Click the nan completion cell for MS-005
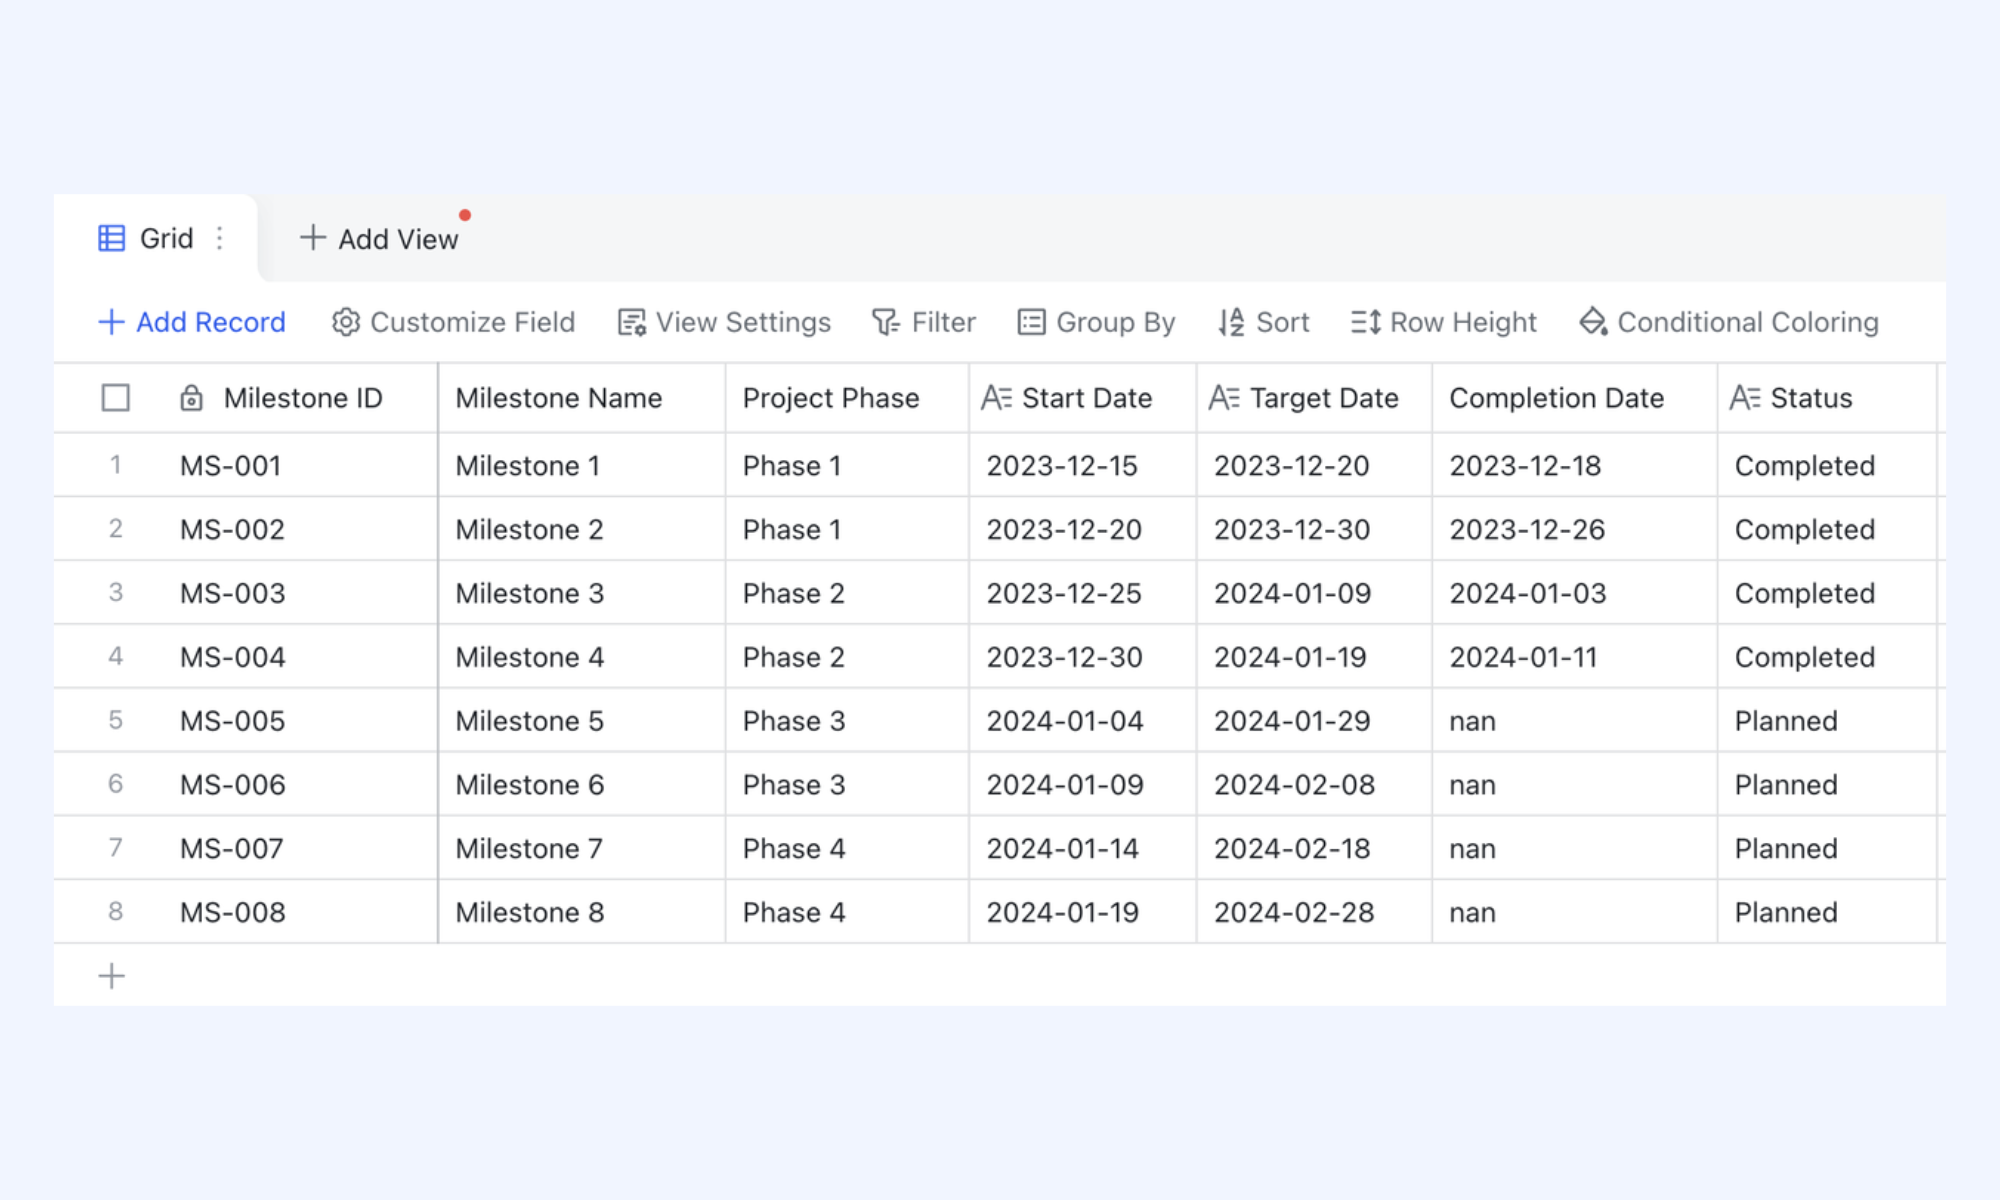The width and height of the screenshot is (2000, 1200). (x=1575, y=720)
